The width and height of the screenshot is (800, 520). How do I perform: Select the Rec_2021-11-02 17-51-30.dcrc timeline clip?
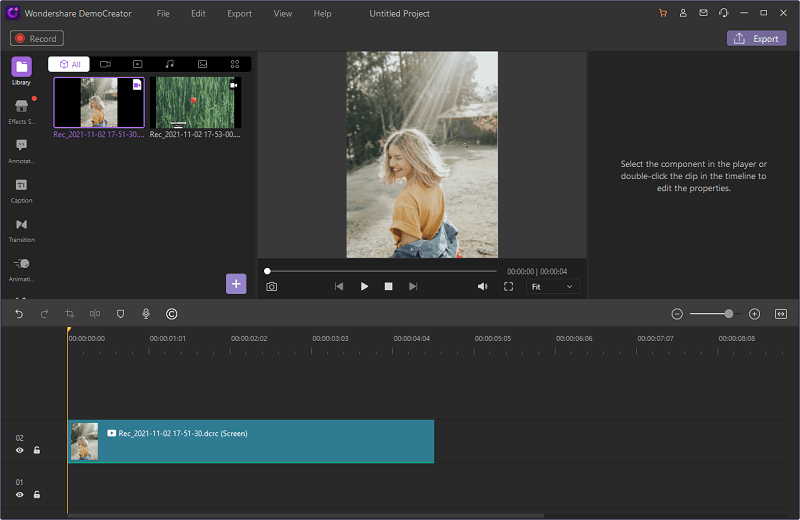[x=251, y=441]
